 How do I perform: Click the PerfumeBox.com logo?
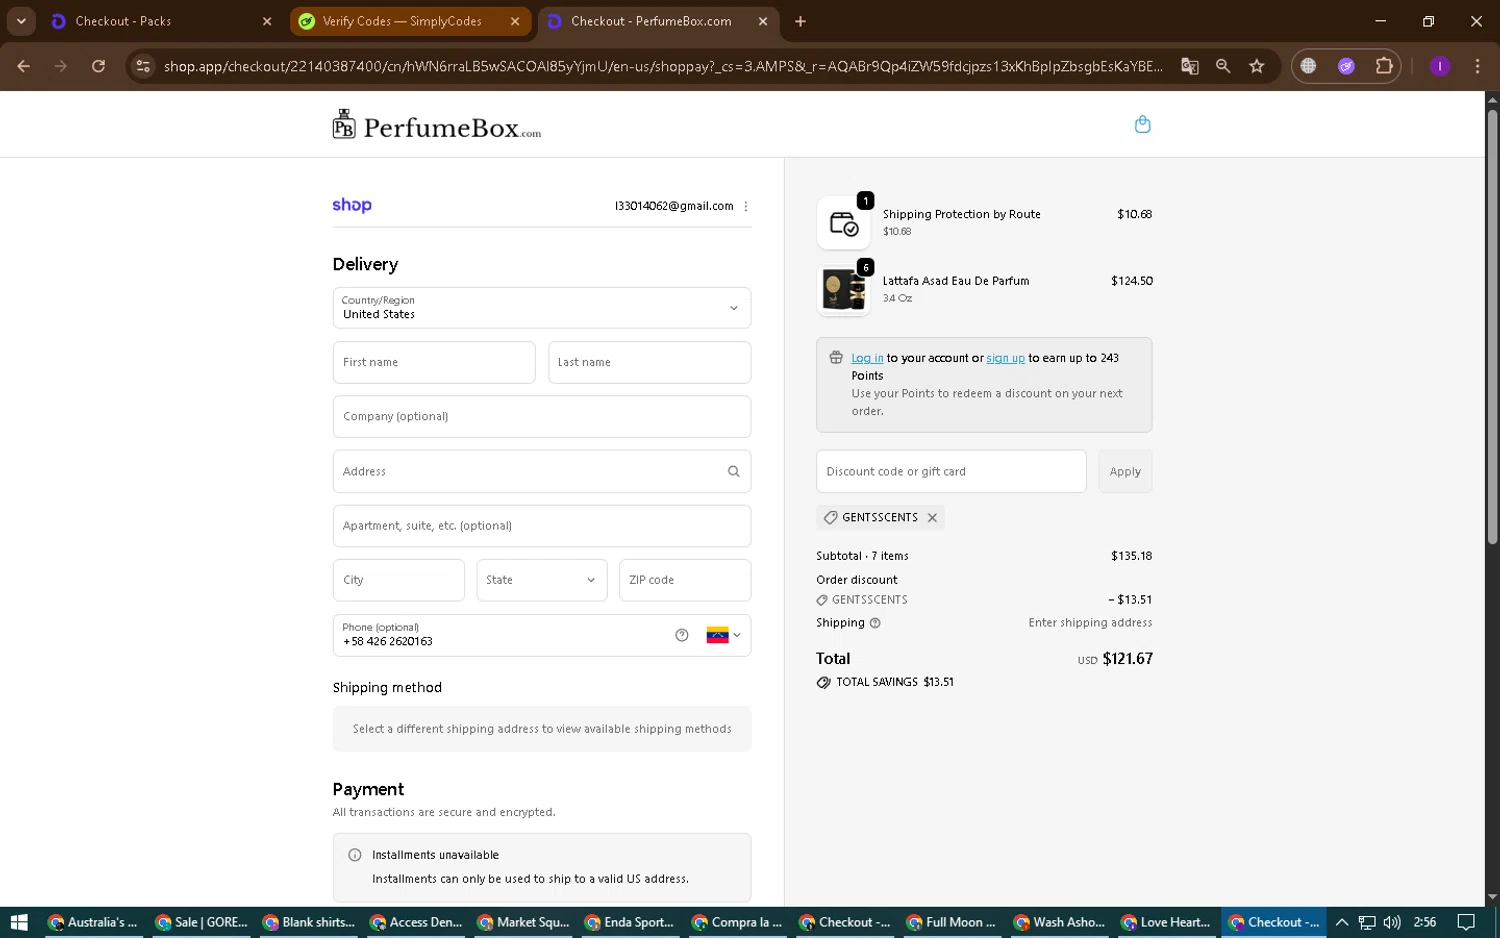pyautogui.click(x=437, y=126)
